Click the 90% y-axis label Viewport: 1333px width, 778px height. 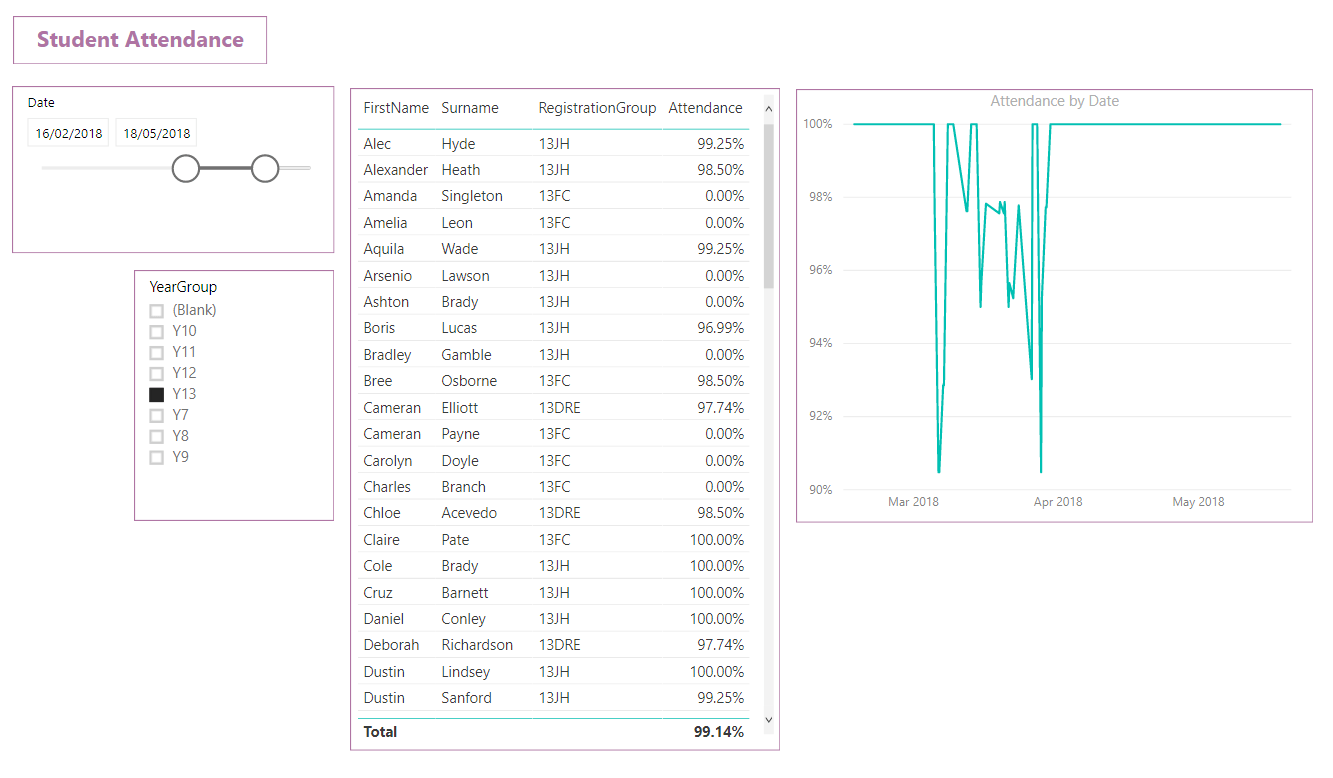pyautogui.click(x=820, y=490)
